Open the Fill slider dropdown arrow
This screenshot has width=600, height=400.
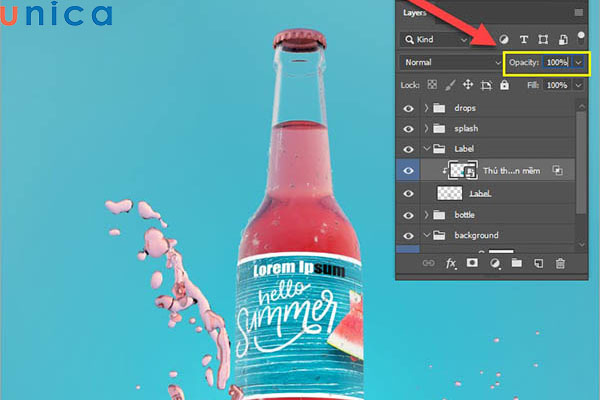pos(579,85)
